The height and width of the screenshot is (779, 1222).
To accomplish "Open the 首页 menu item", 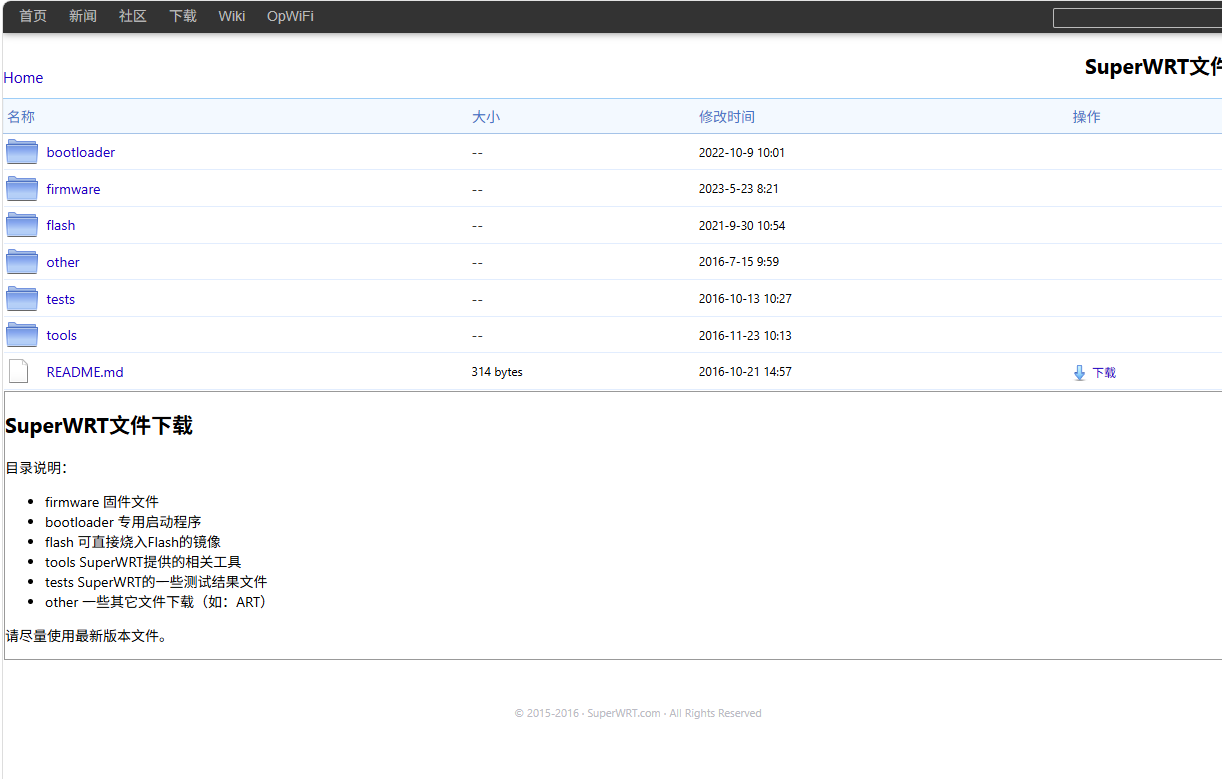I will [x=33, y=16].
